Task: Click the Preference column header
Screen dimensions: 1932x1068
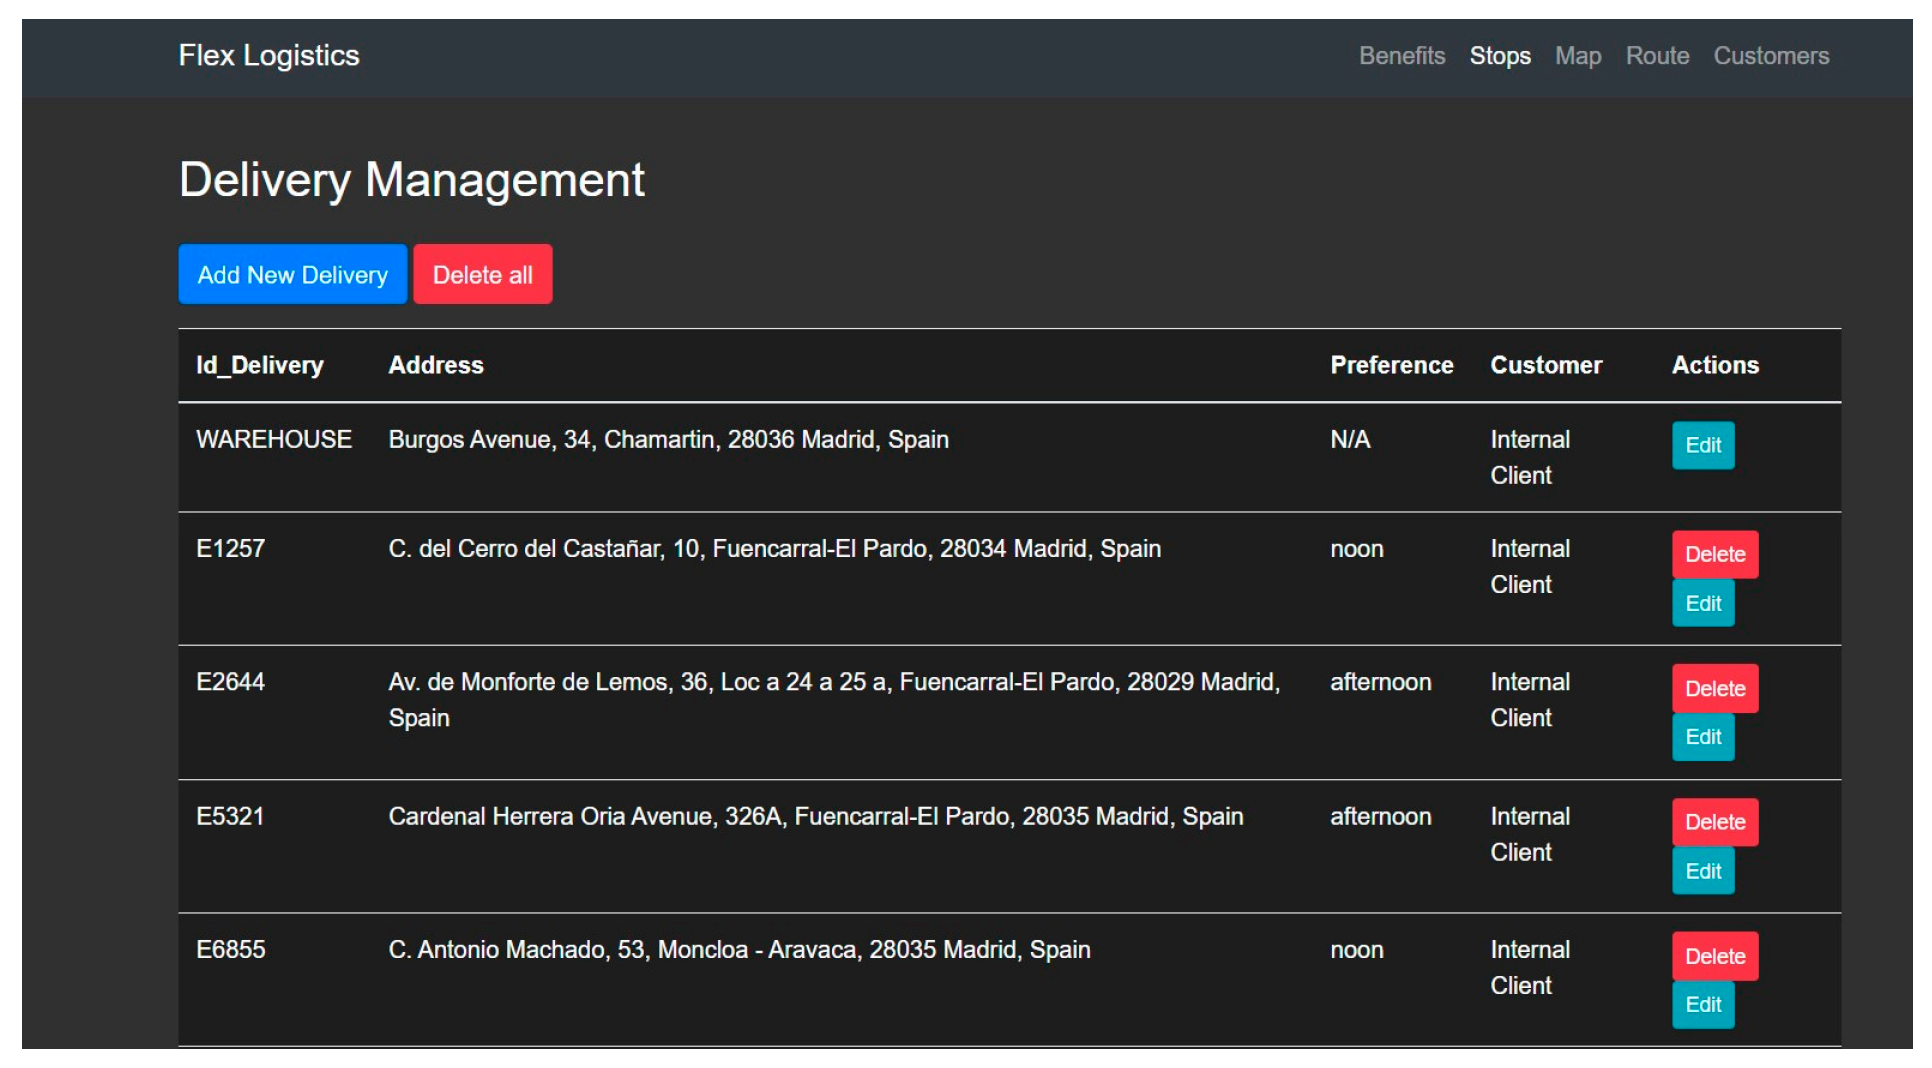Action: [x=1391, y=366]
